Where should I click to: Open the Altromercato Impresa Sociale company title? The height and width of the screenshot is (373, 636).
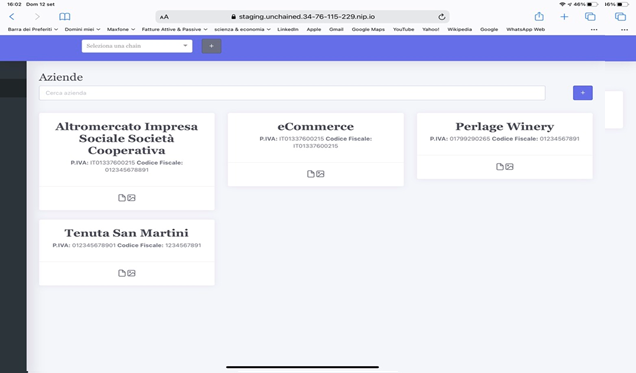pos(127,138)
